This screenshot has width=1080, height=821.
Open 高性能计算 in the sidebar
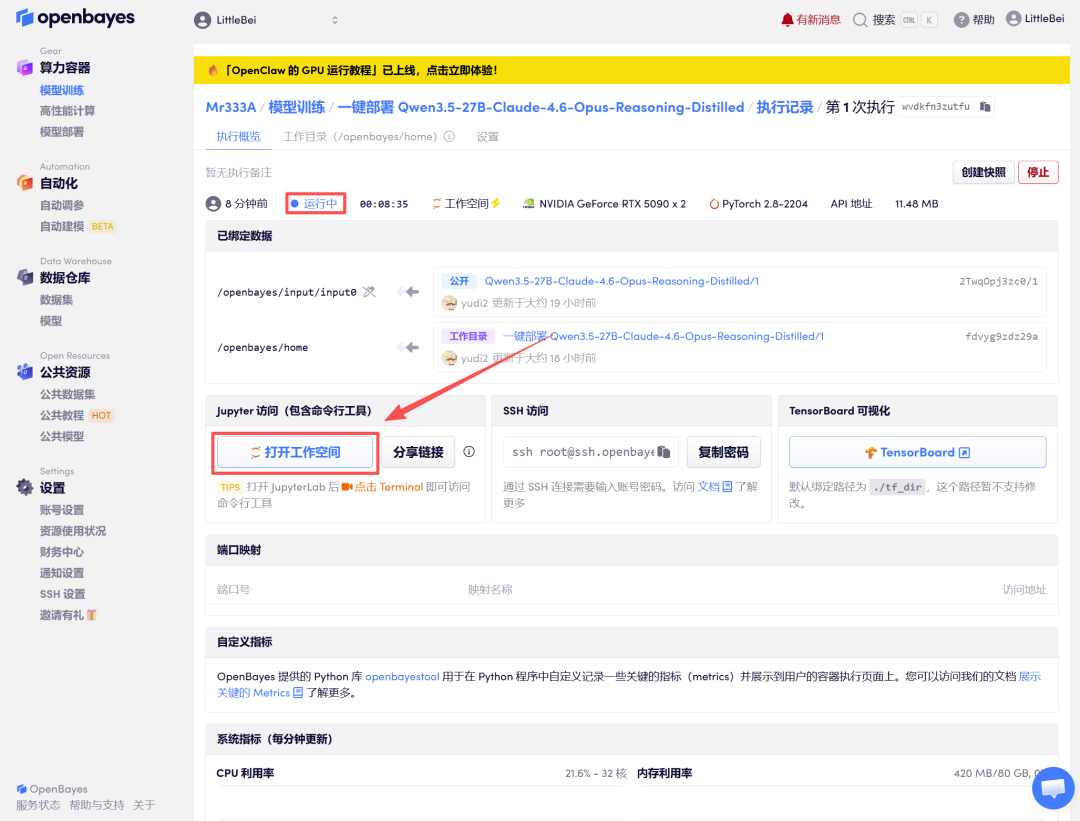(68, 111)
